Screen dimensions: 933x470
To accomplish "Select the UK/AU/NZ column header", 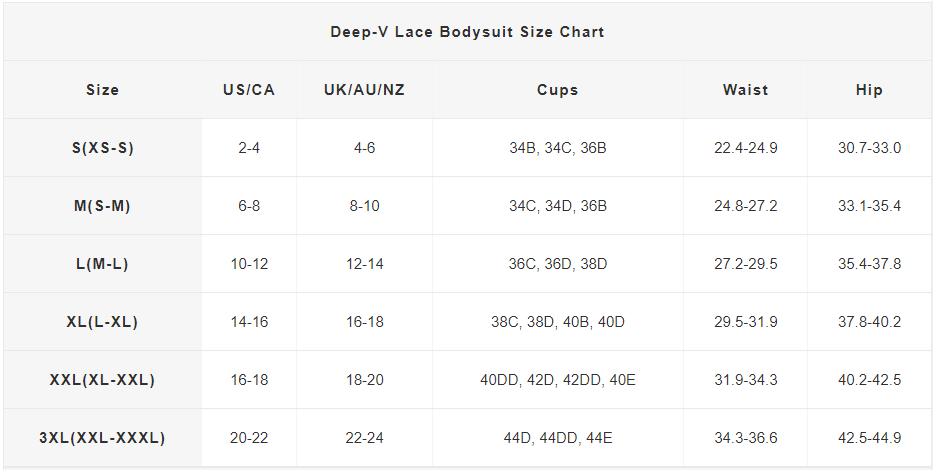I will (364, 90).
